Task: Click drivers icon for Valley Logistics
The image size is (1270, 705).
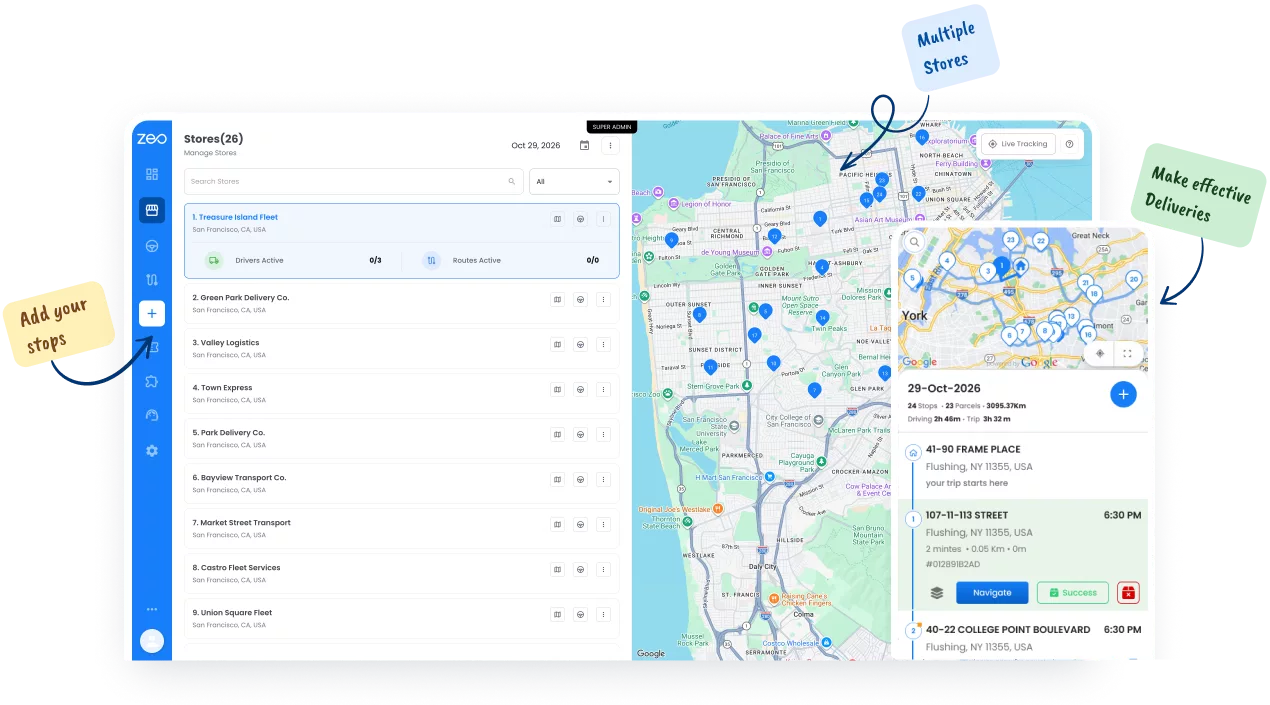Action: 580,344
